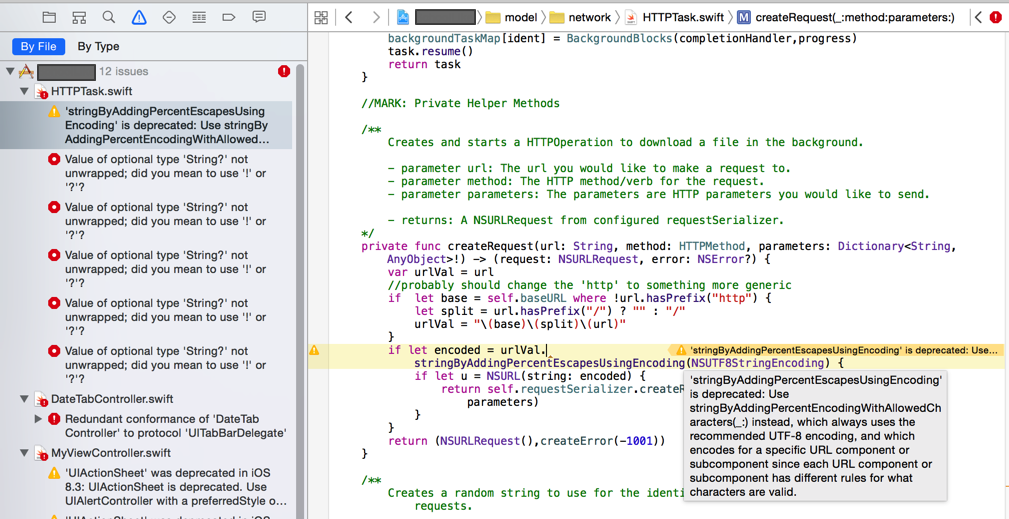Collapse the DateTabController.swift issue group

(24, 399)
